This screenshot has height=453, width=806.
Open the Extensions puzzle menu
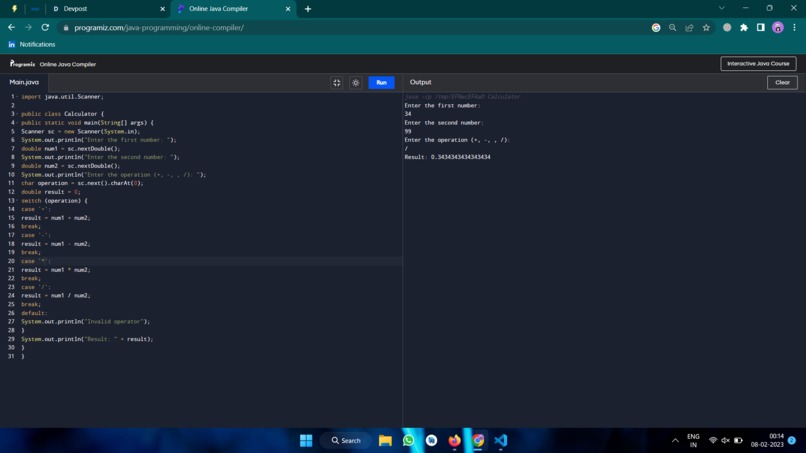[x=744, y=28]
